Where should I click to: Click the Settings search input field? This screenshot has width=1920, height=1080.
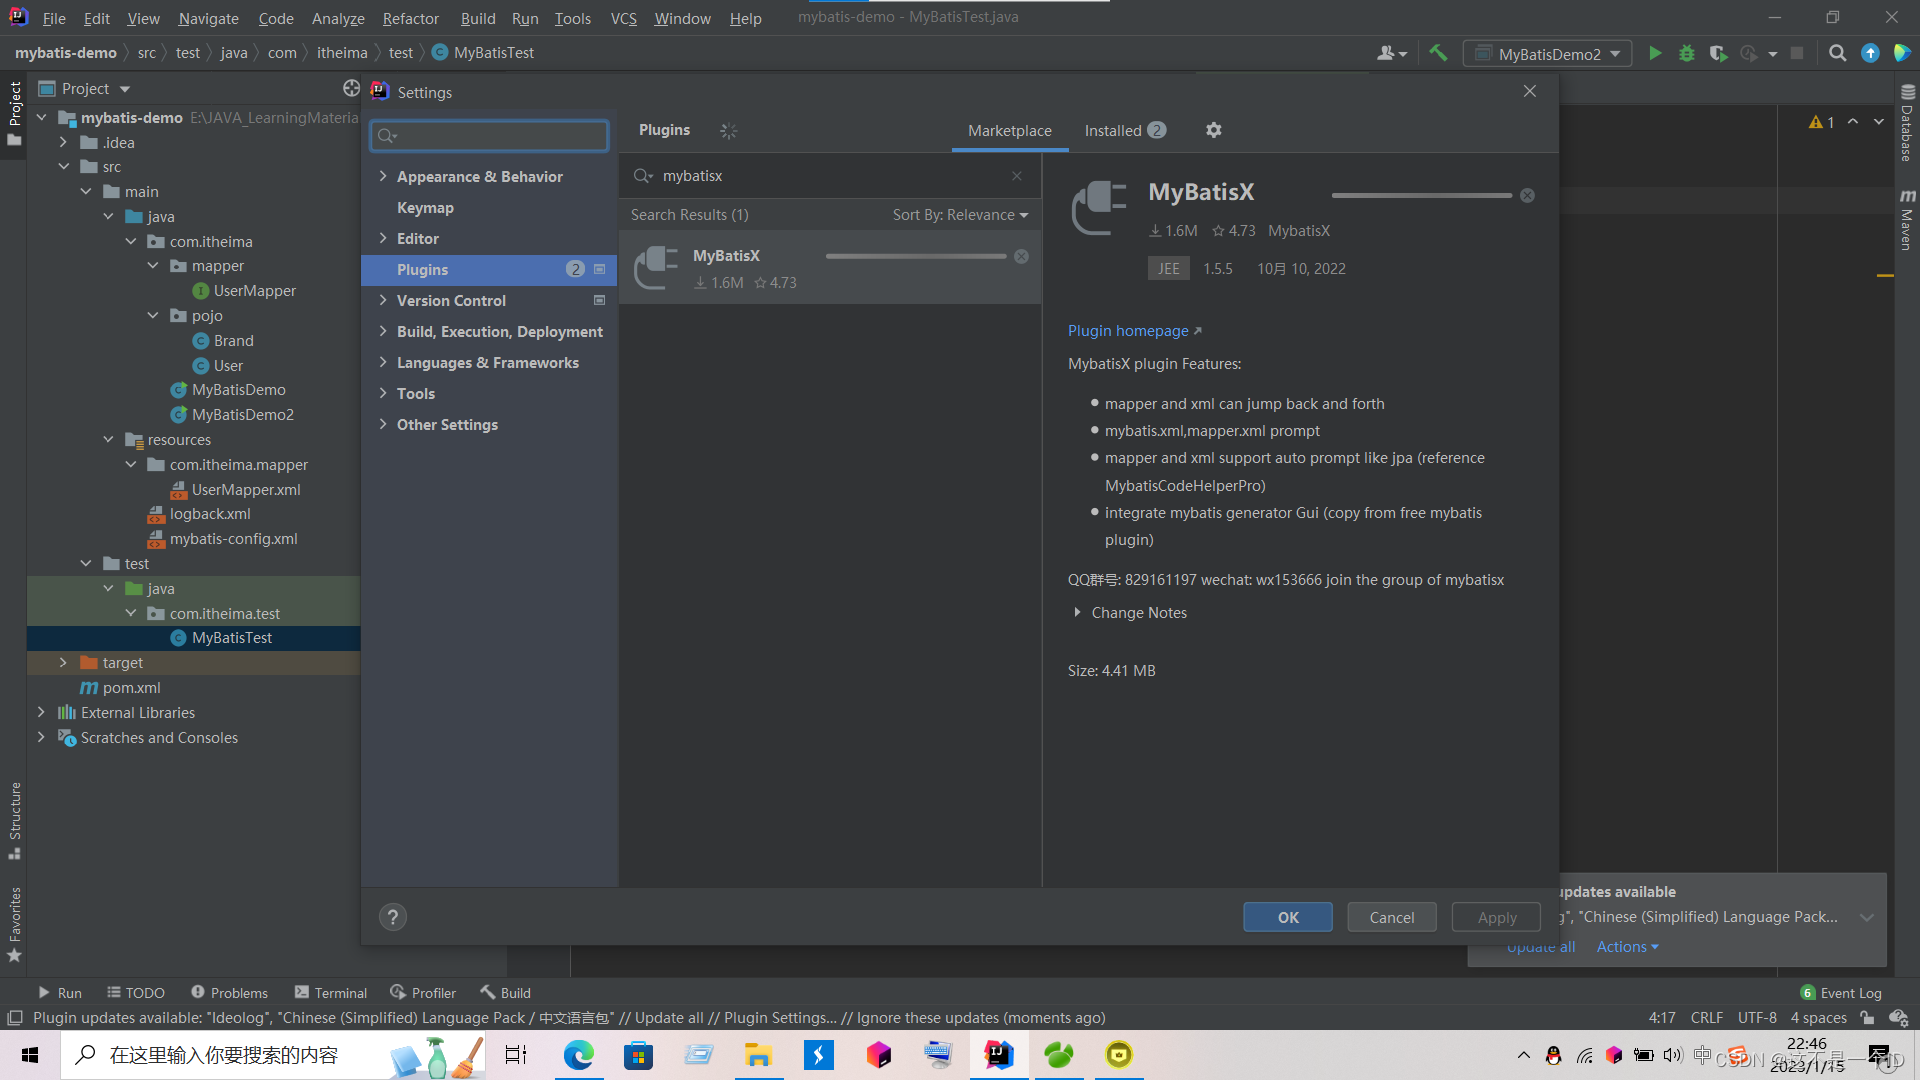click(489, 135)
